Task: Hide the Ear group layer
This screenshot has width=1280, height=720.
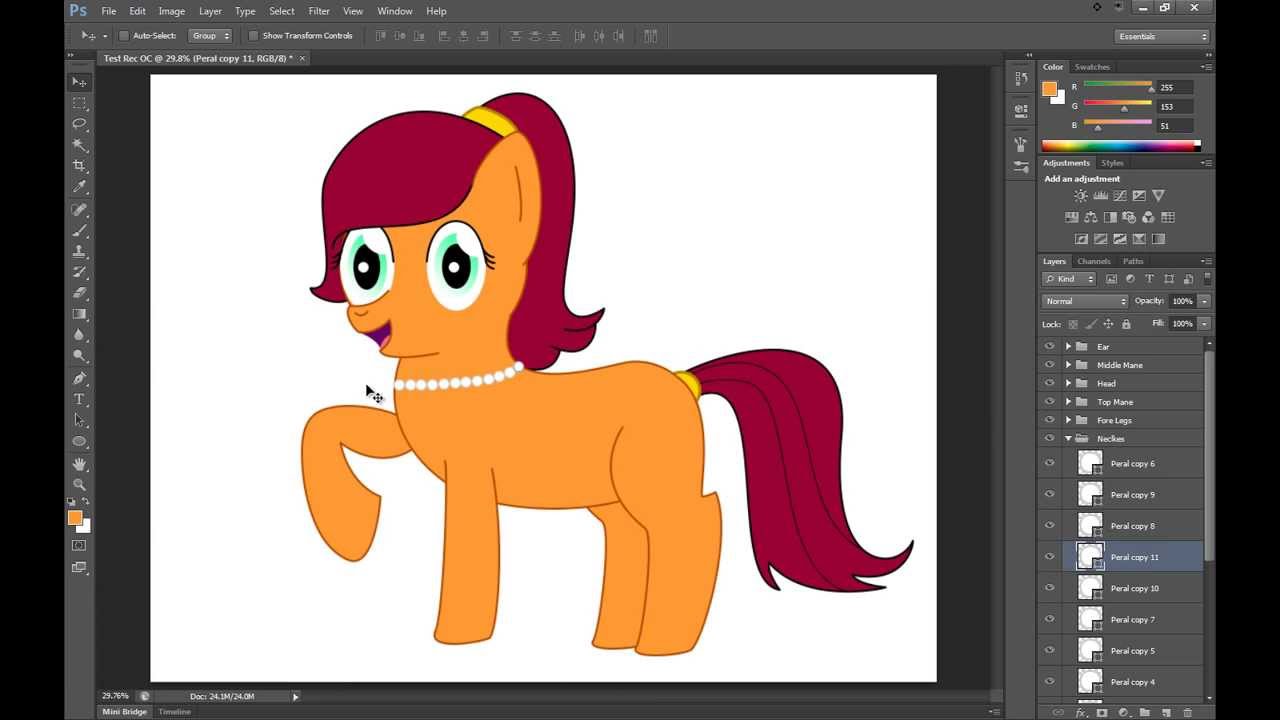Action: tap(1049, 347)
